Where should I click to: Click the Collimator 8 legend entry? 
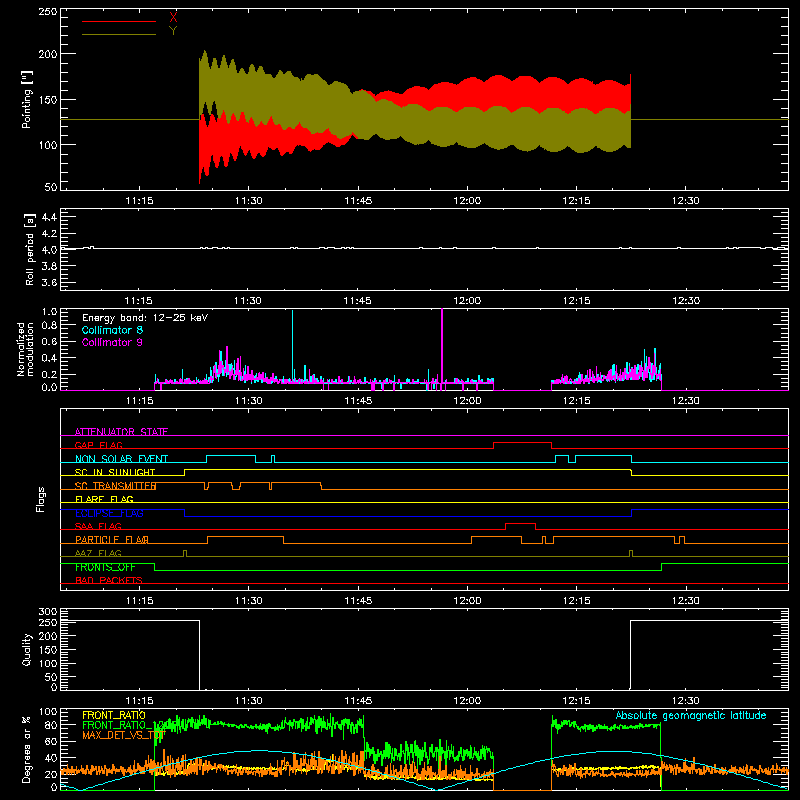coord(112,330)
